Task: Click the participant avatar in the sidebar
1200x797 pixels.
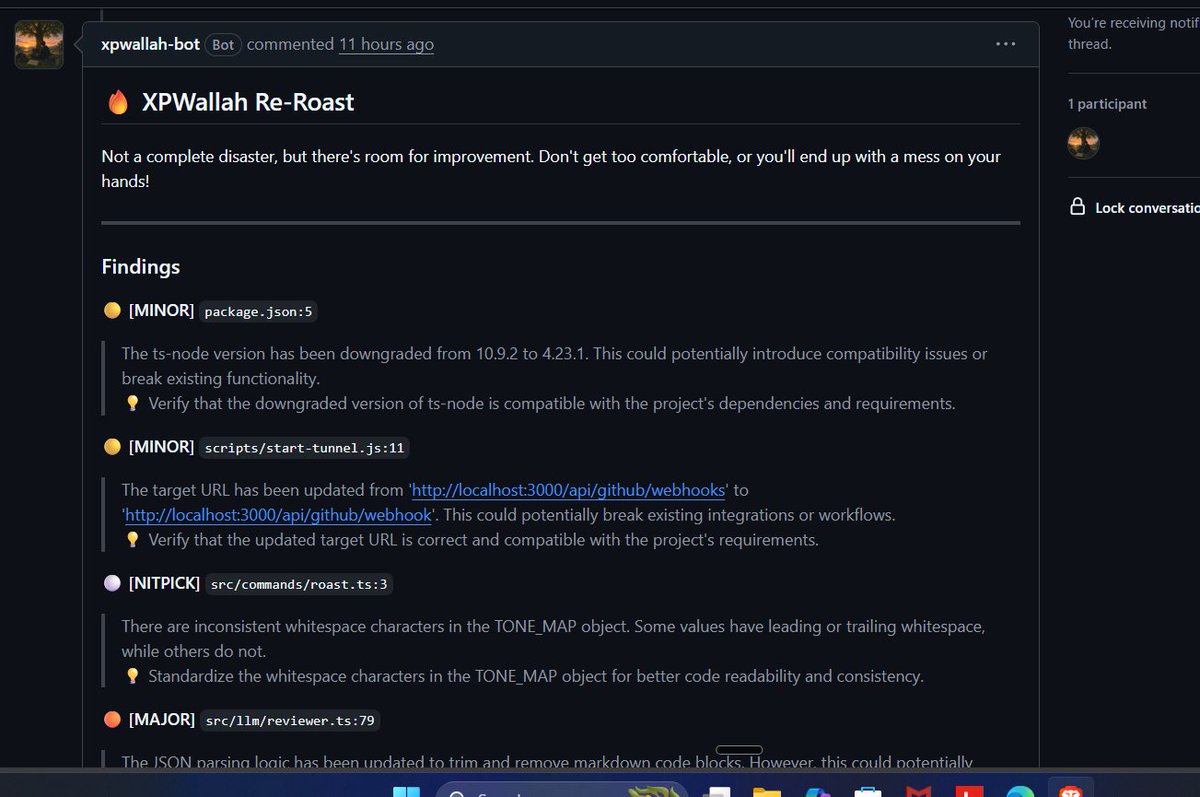Action: click(1084, 143)
